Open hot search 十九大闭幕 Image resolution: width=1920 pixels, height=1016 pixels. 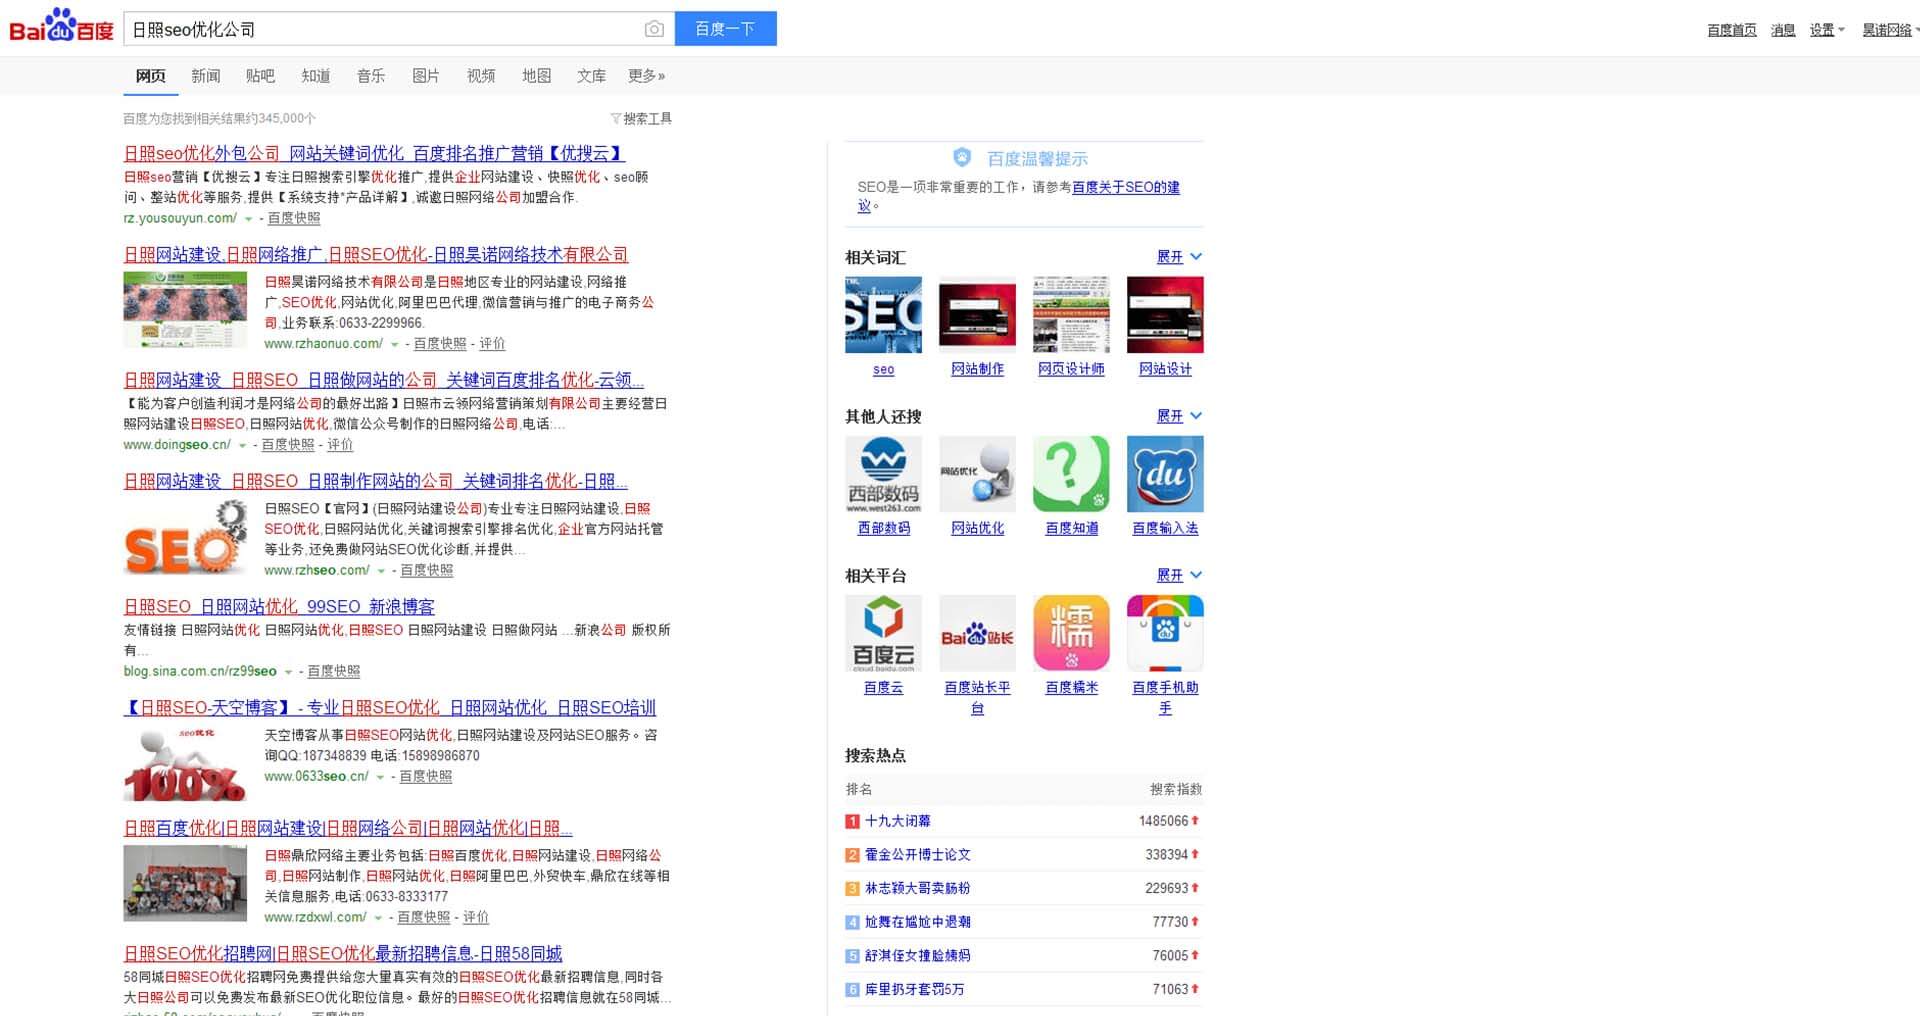pyautogui.click(x=897, y=821)
